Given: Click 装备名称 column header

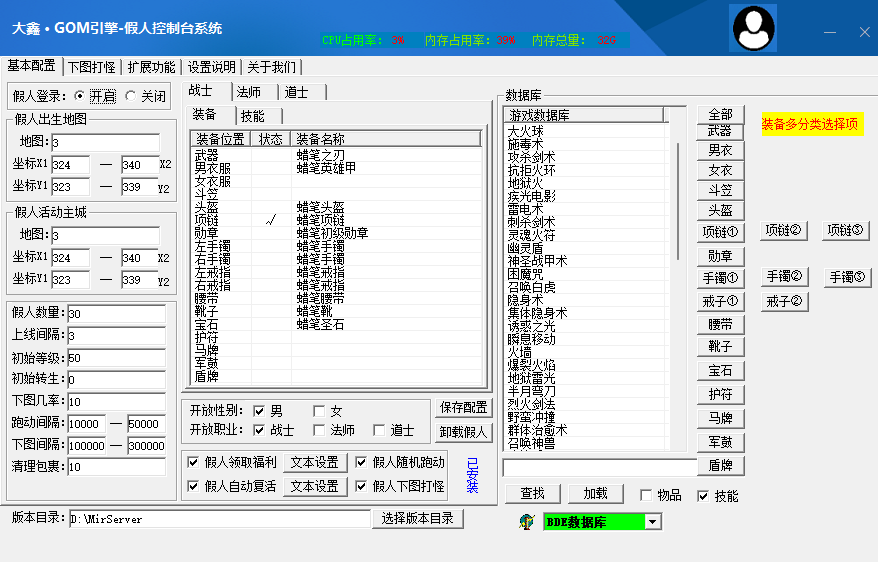Looking at the screenshot, I should [x=386, y=139].
